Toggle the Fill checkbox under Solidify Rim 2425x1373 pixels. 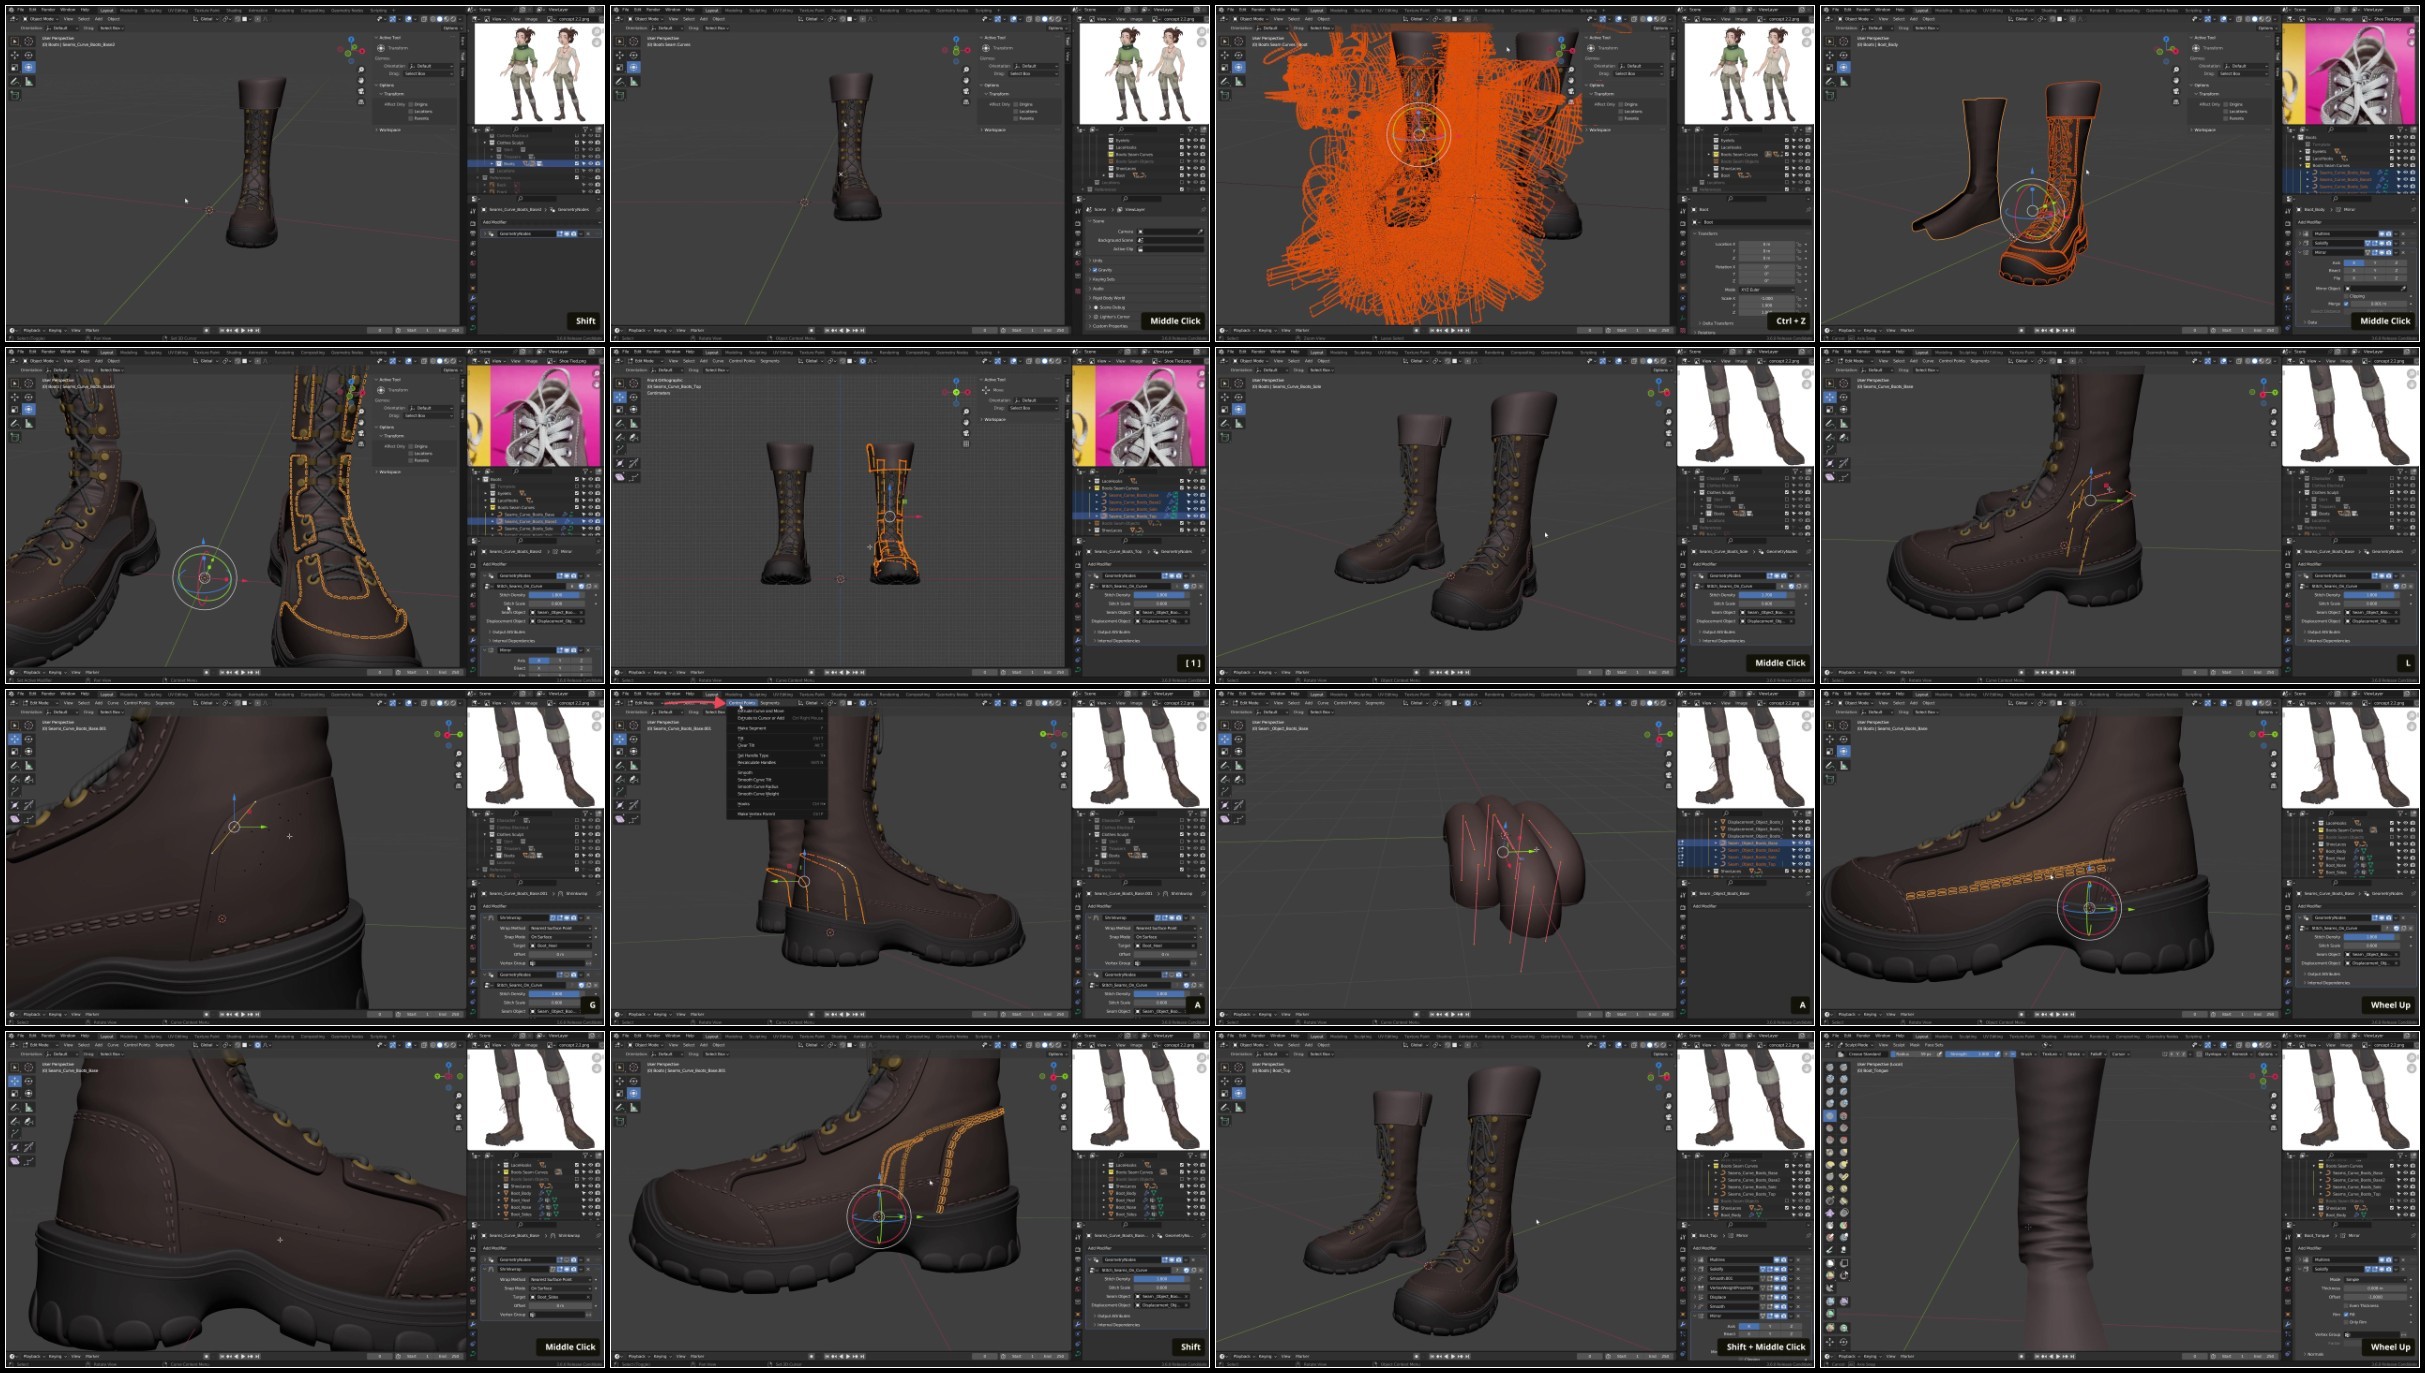click(2346, 1314)
